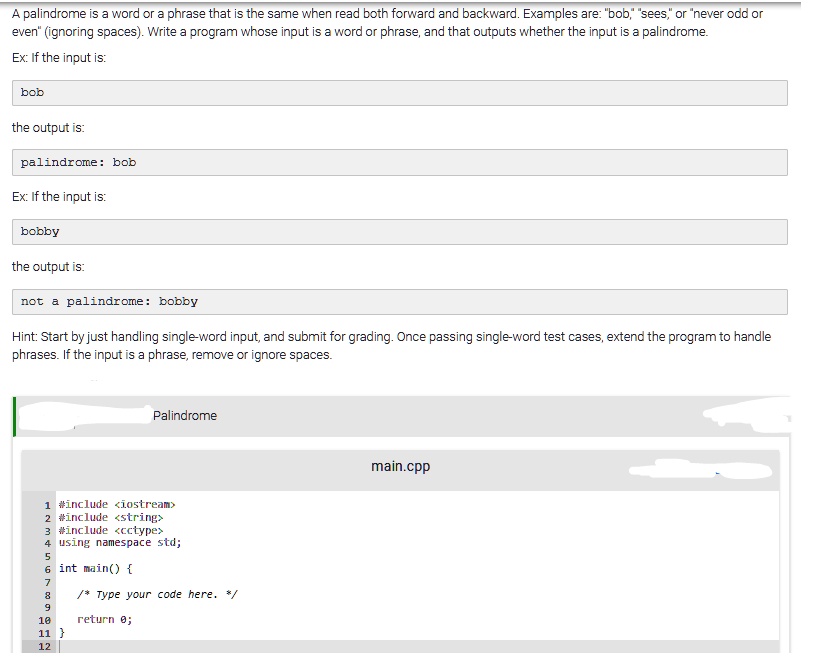Place cursor on the #include <string> line

(110, 517)
